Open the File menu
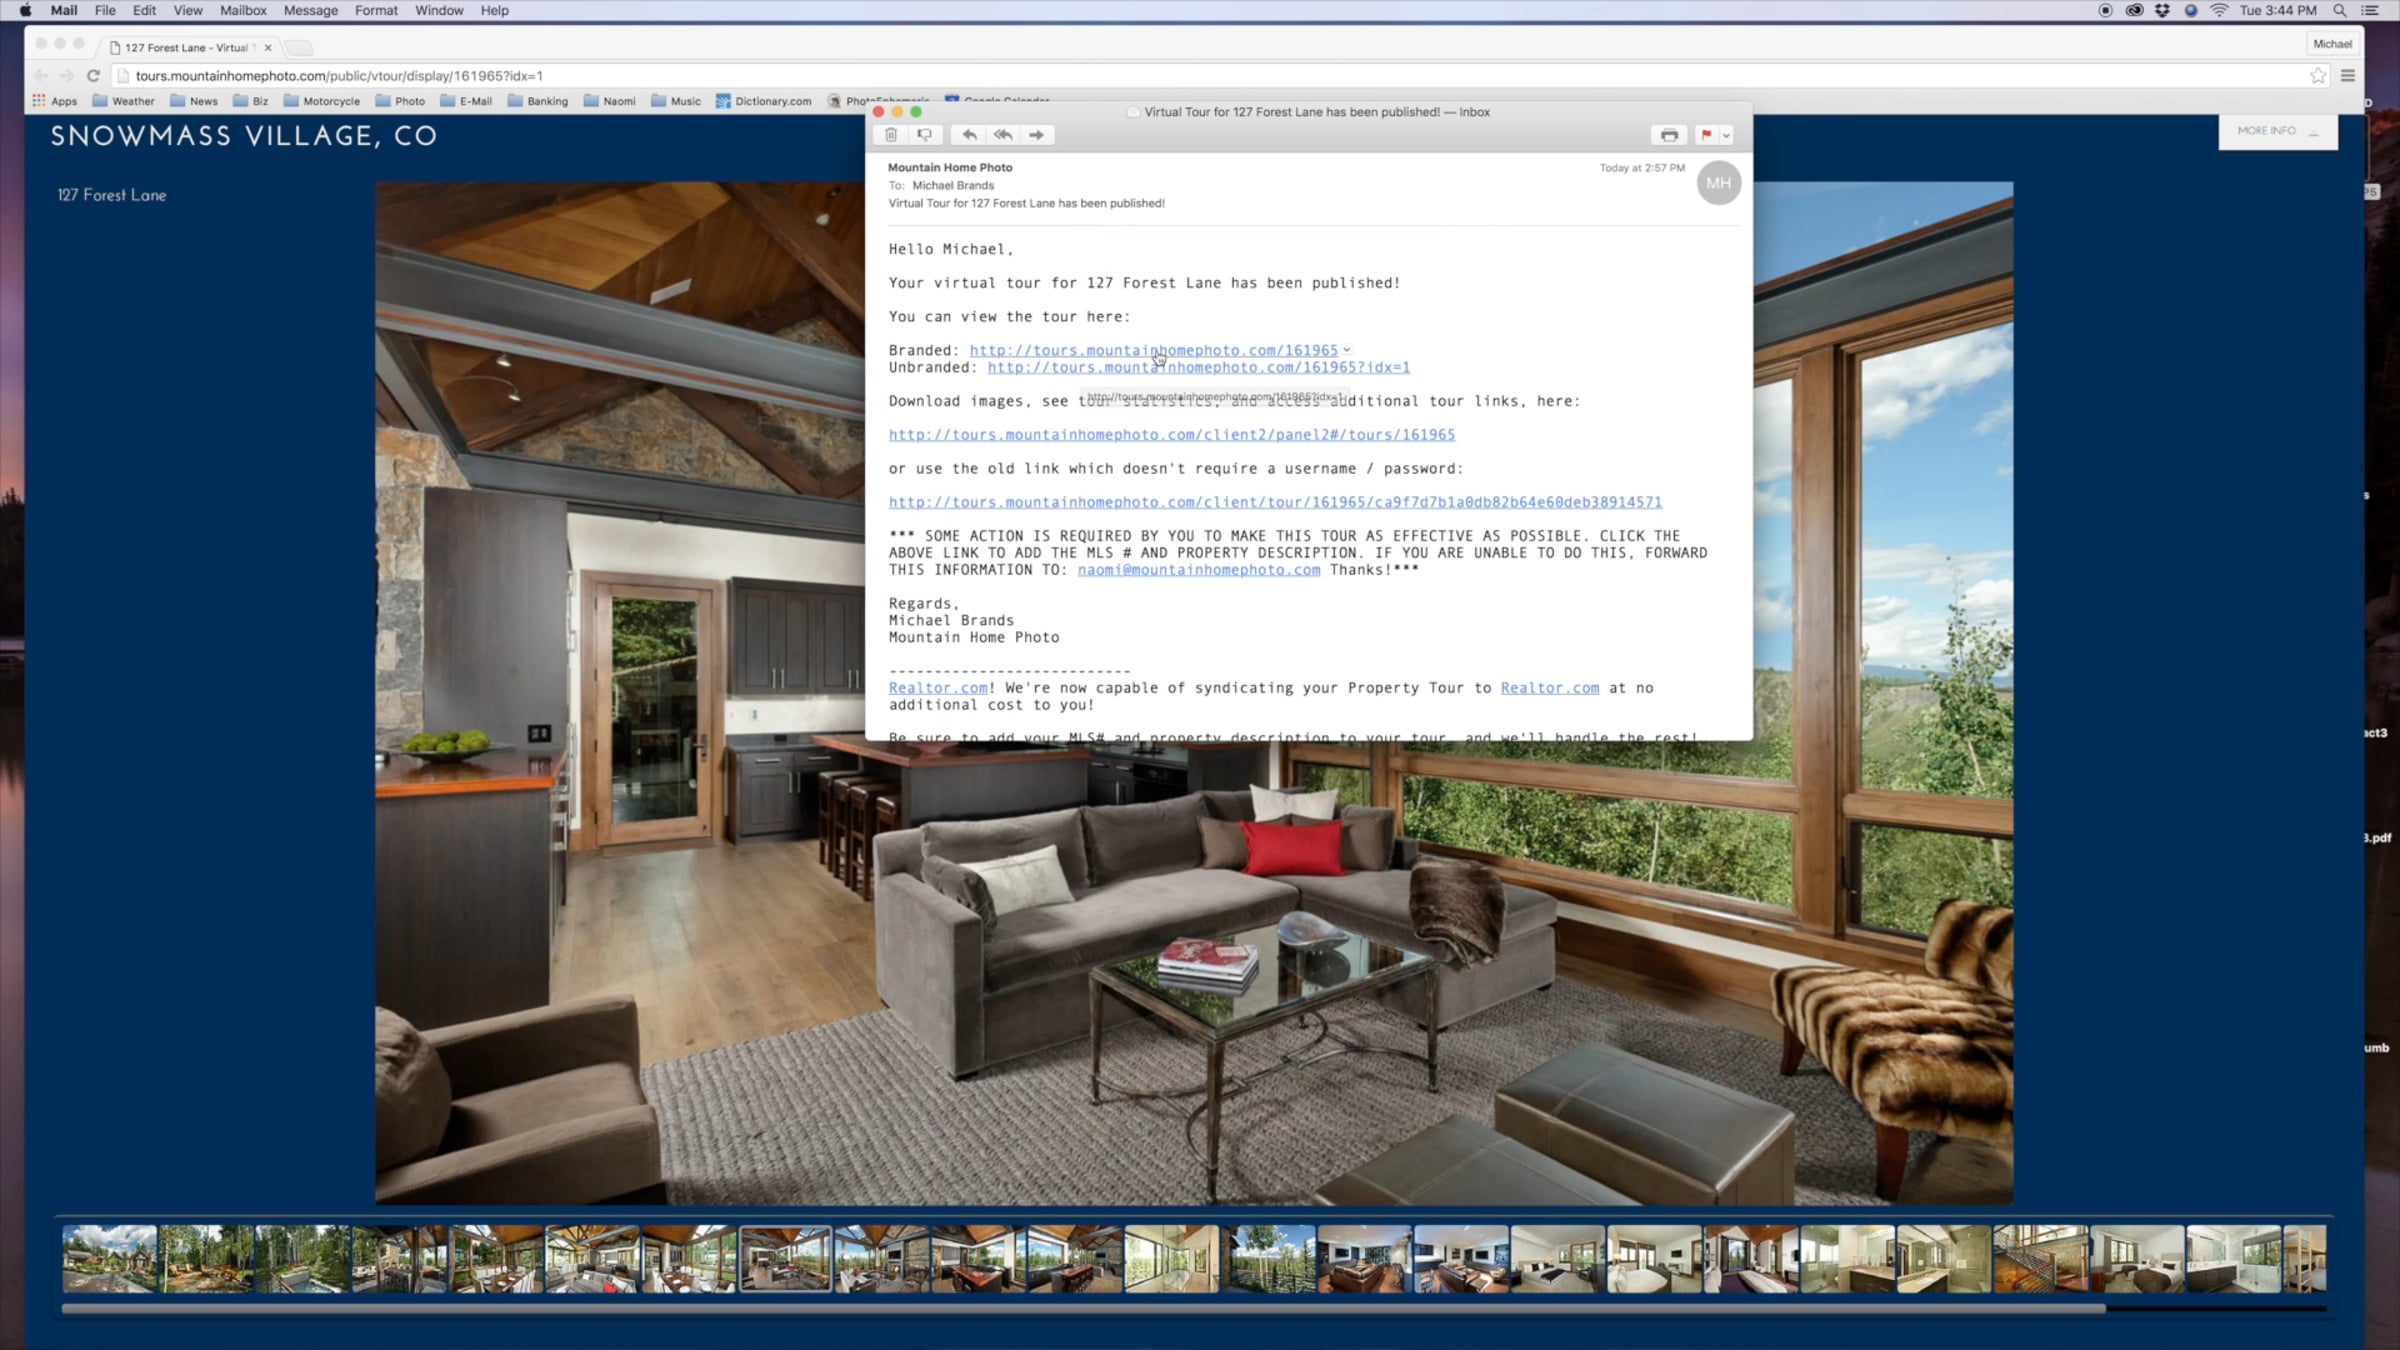The image size is (2400, 1350). coord(105,11)
